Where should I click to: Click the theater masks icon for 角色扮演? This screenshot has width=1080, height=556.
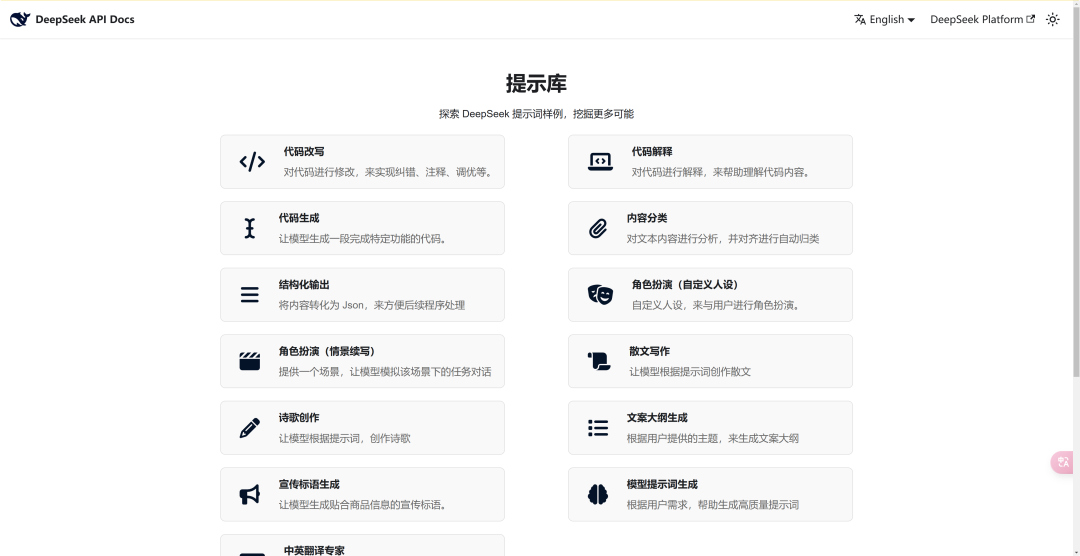click(600, 294)
